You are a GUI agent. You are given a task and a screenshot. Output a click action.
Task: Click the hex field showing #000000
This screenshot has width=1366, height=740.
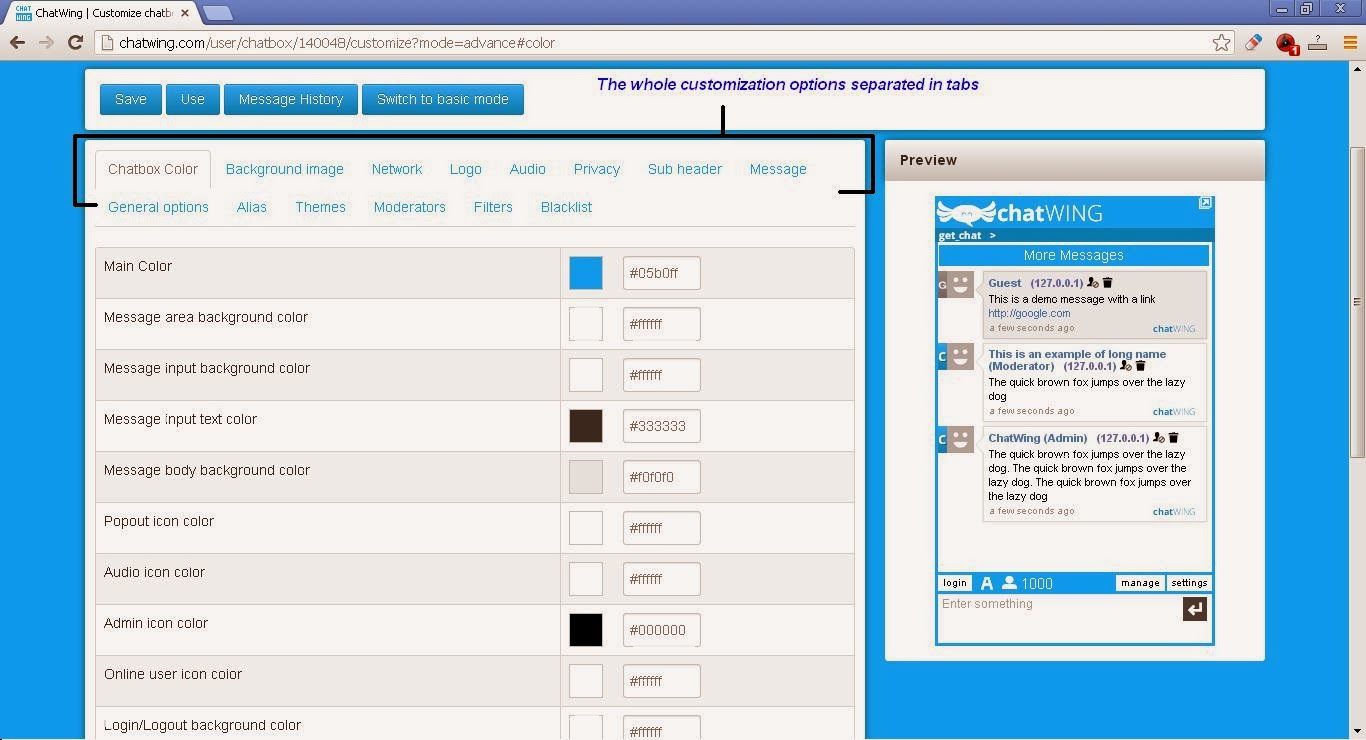[662, 630]
